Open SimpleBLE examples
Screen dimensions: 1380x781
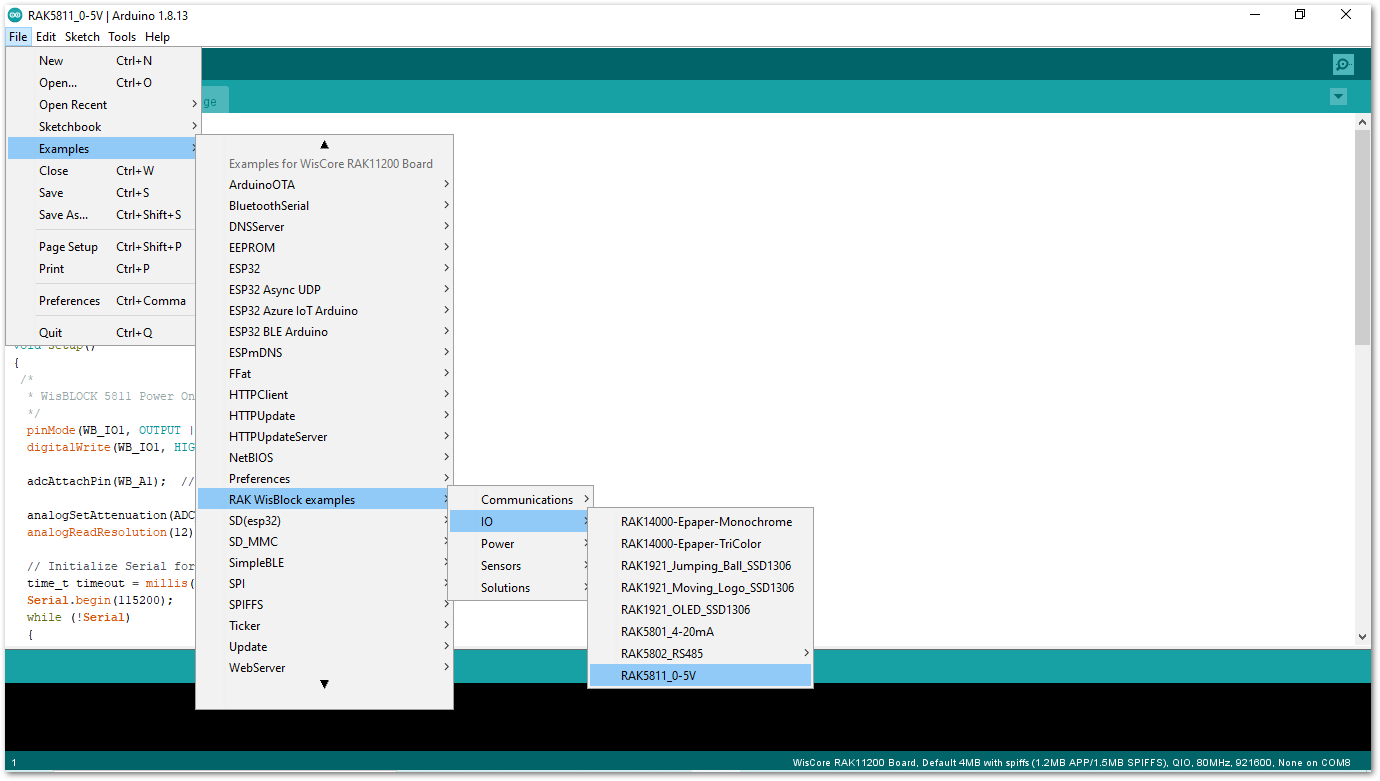325,563
